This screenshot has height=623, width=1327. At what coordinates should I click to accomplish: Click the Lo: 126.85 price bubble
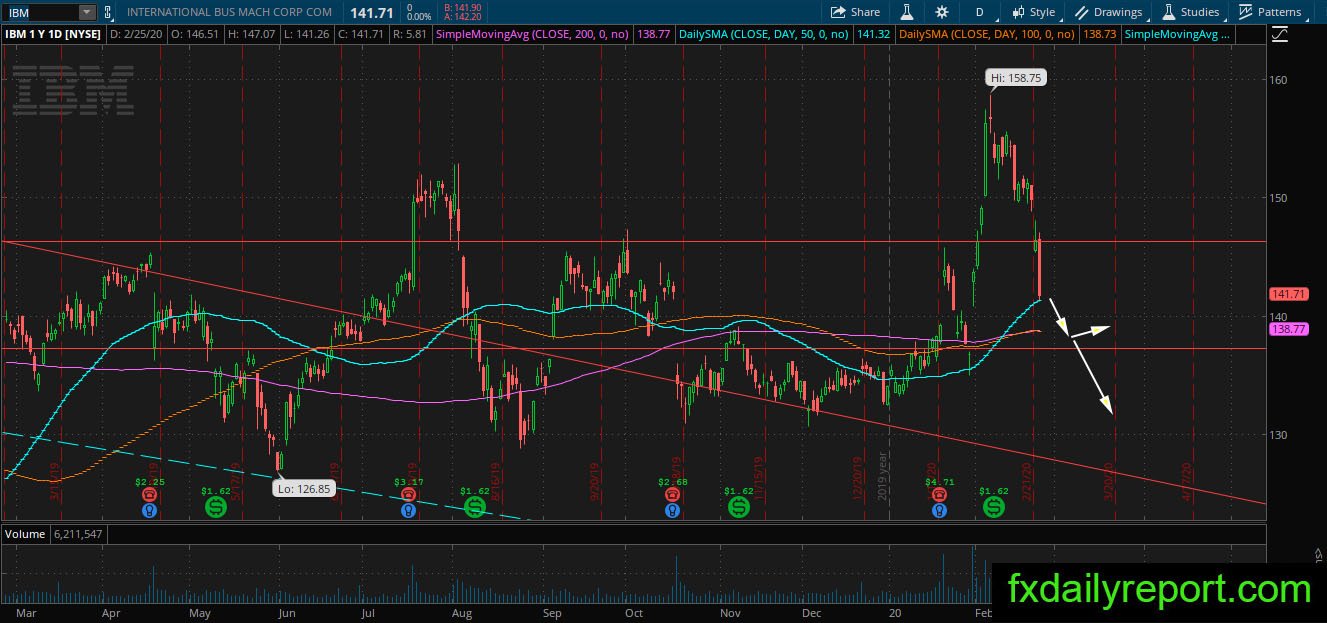304,489
